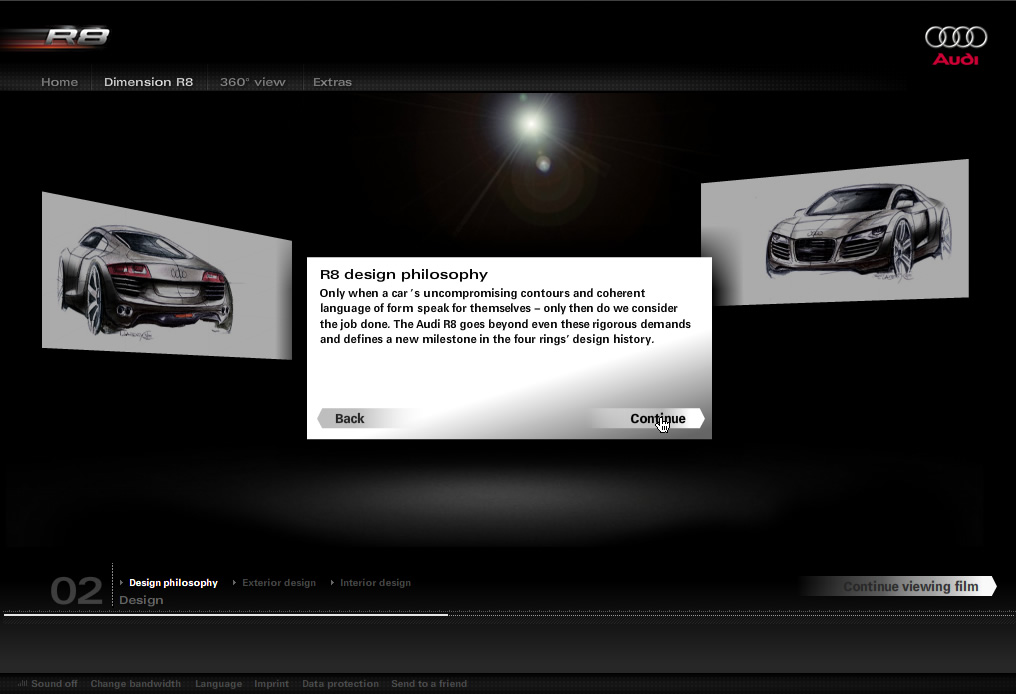1016x694 pixels.
Task: Click the R8 logo at top left
Action: pos(76,36)
